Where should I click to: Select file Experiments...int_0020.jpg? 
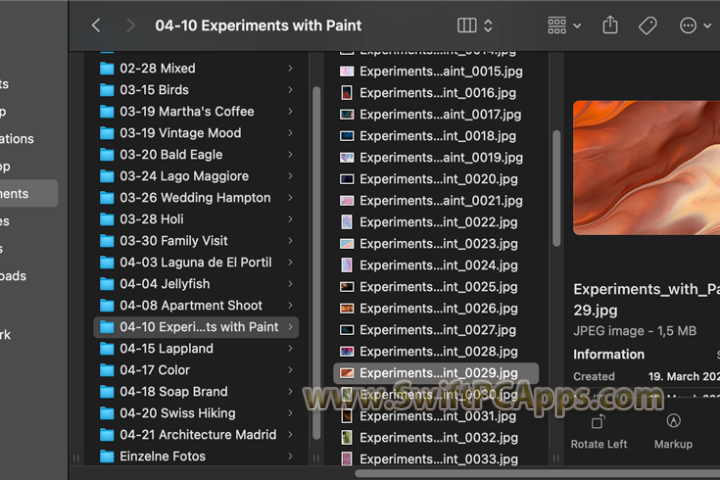[x=436, y=180]
